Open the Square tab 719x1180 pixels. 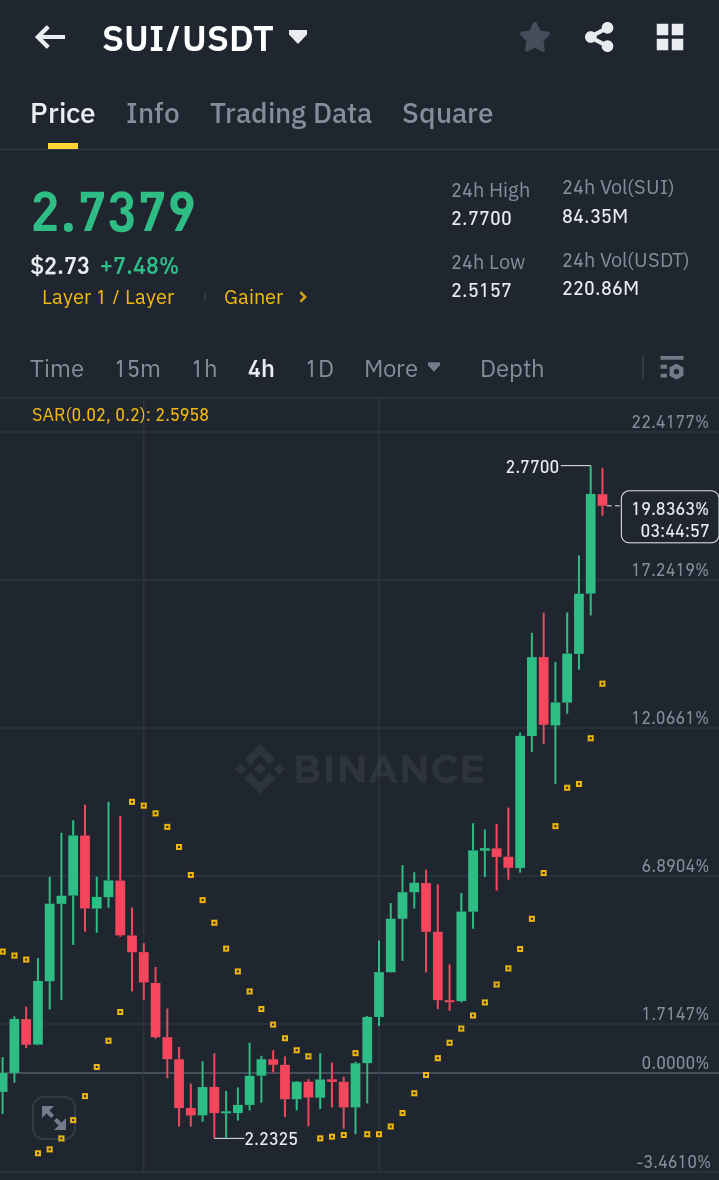pos(447,113)
